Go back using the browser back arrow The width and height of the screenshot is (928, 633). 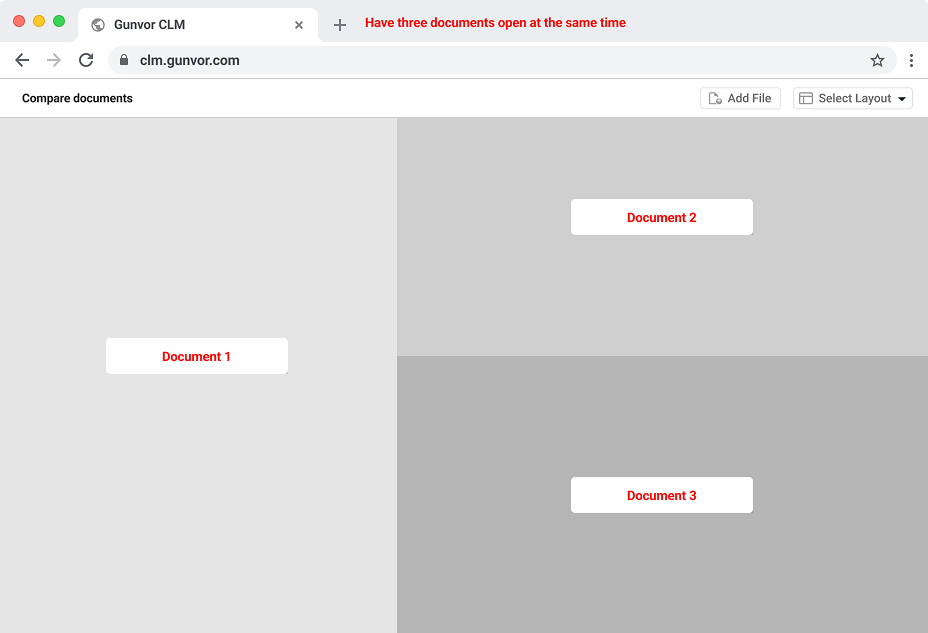point(22,60)
